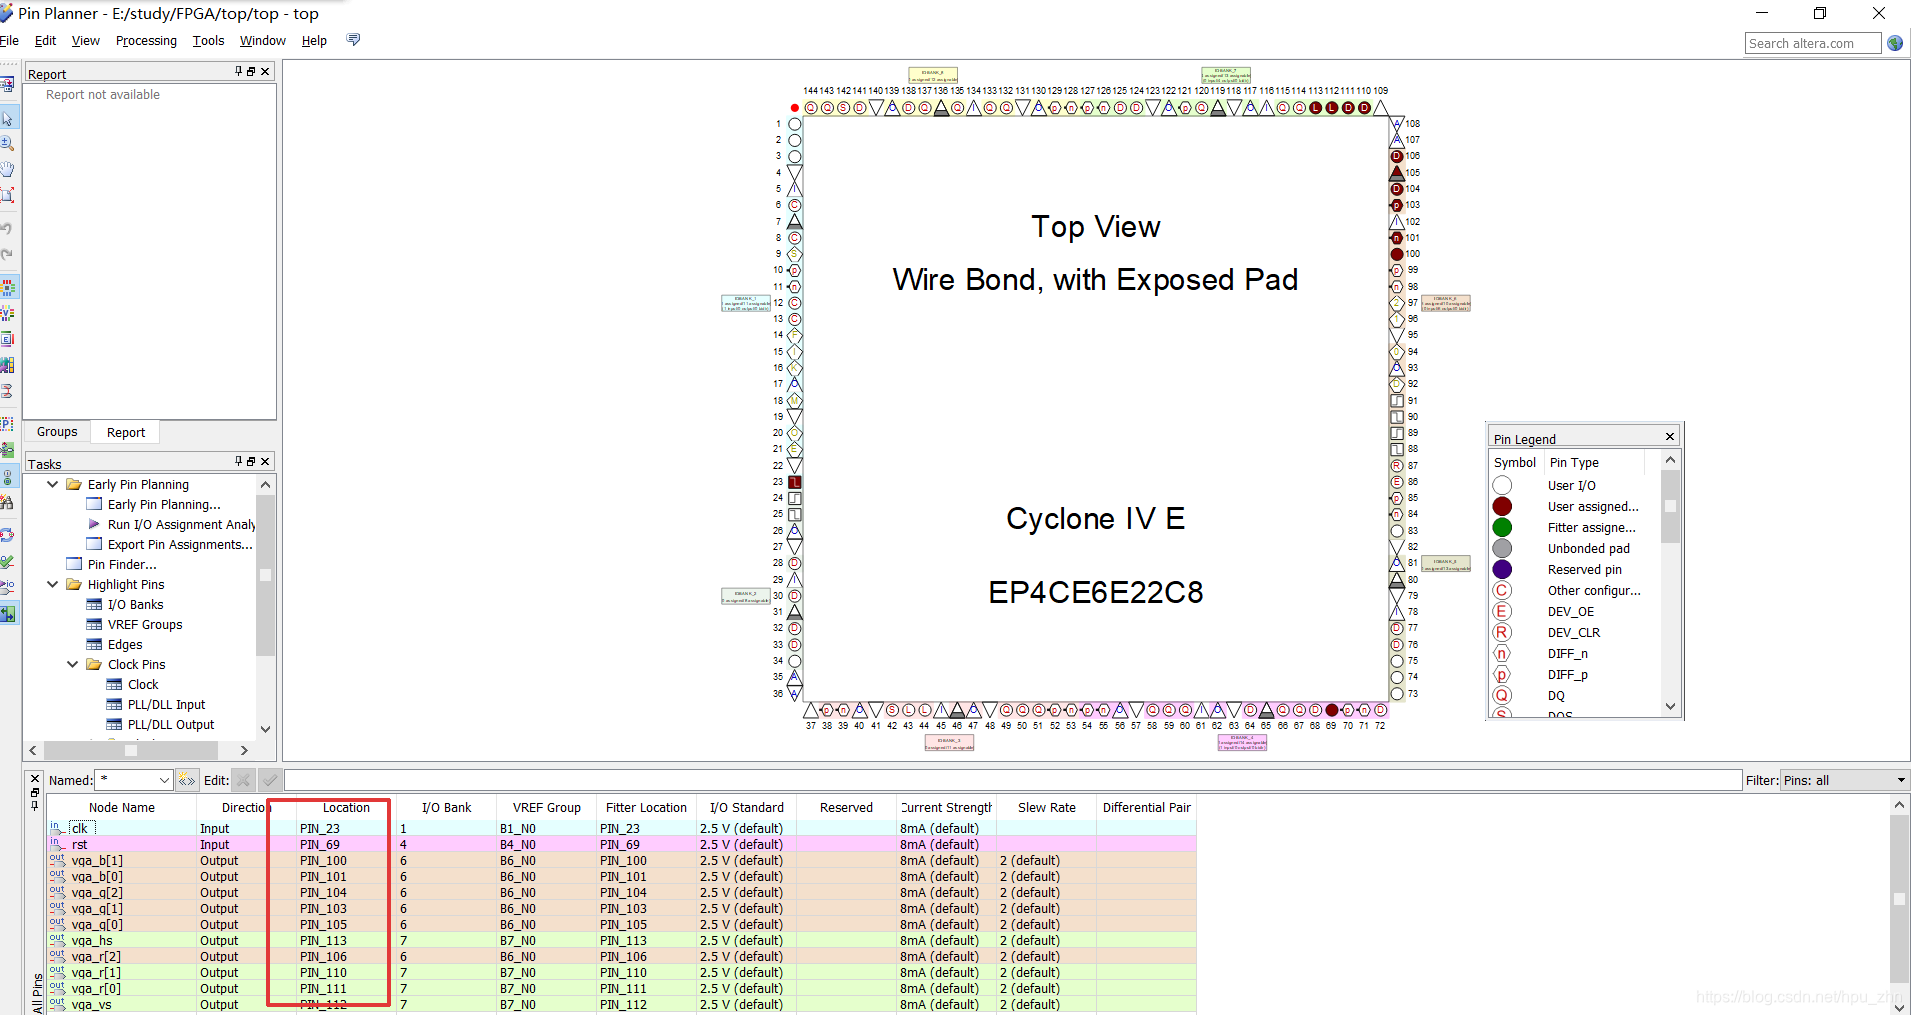Click the Named filter wildcard button

click(187, 780)
